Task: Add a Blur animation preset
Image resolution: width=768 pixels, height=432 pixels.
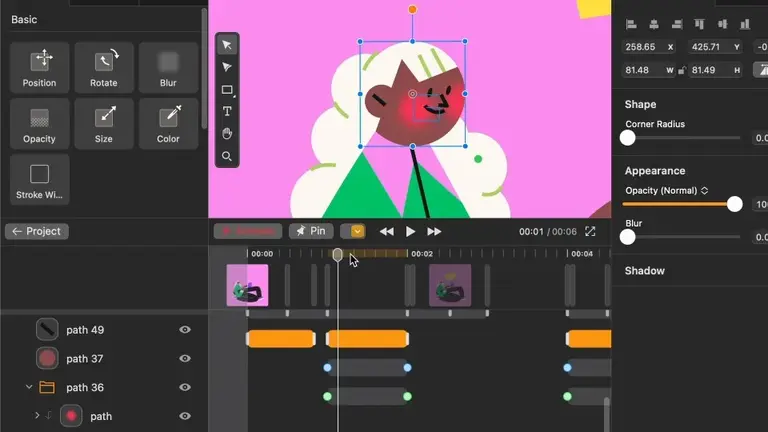Action: click(168, 67)
